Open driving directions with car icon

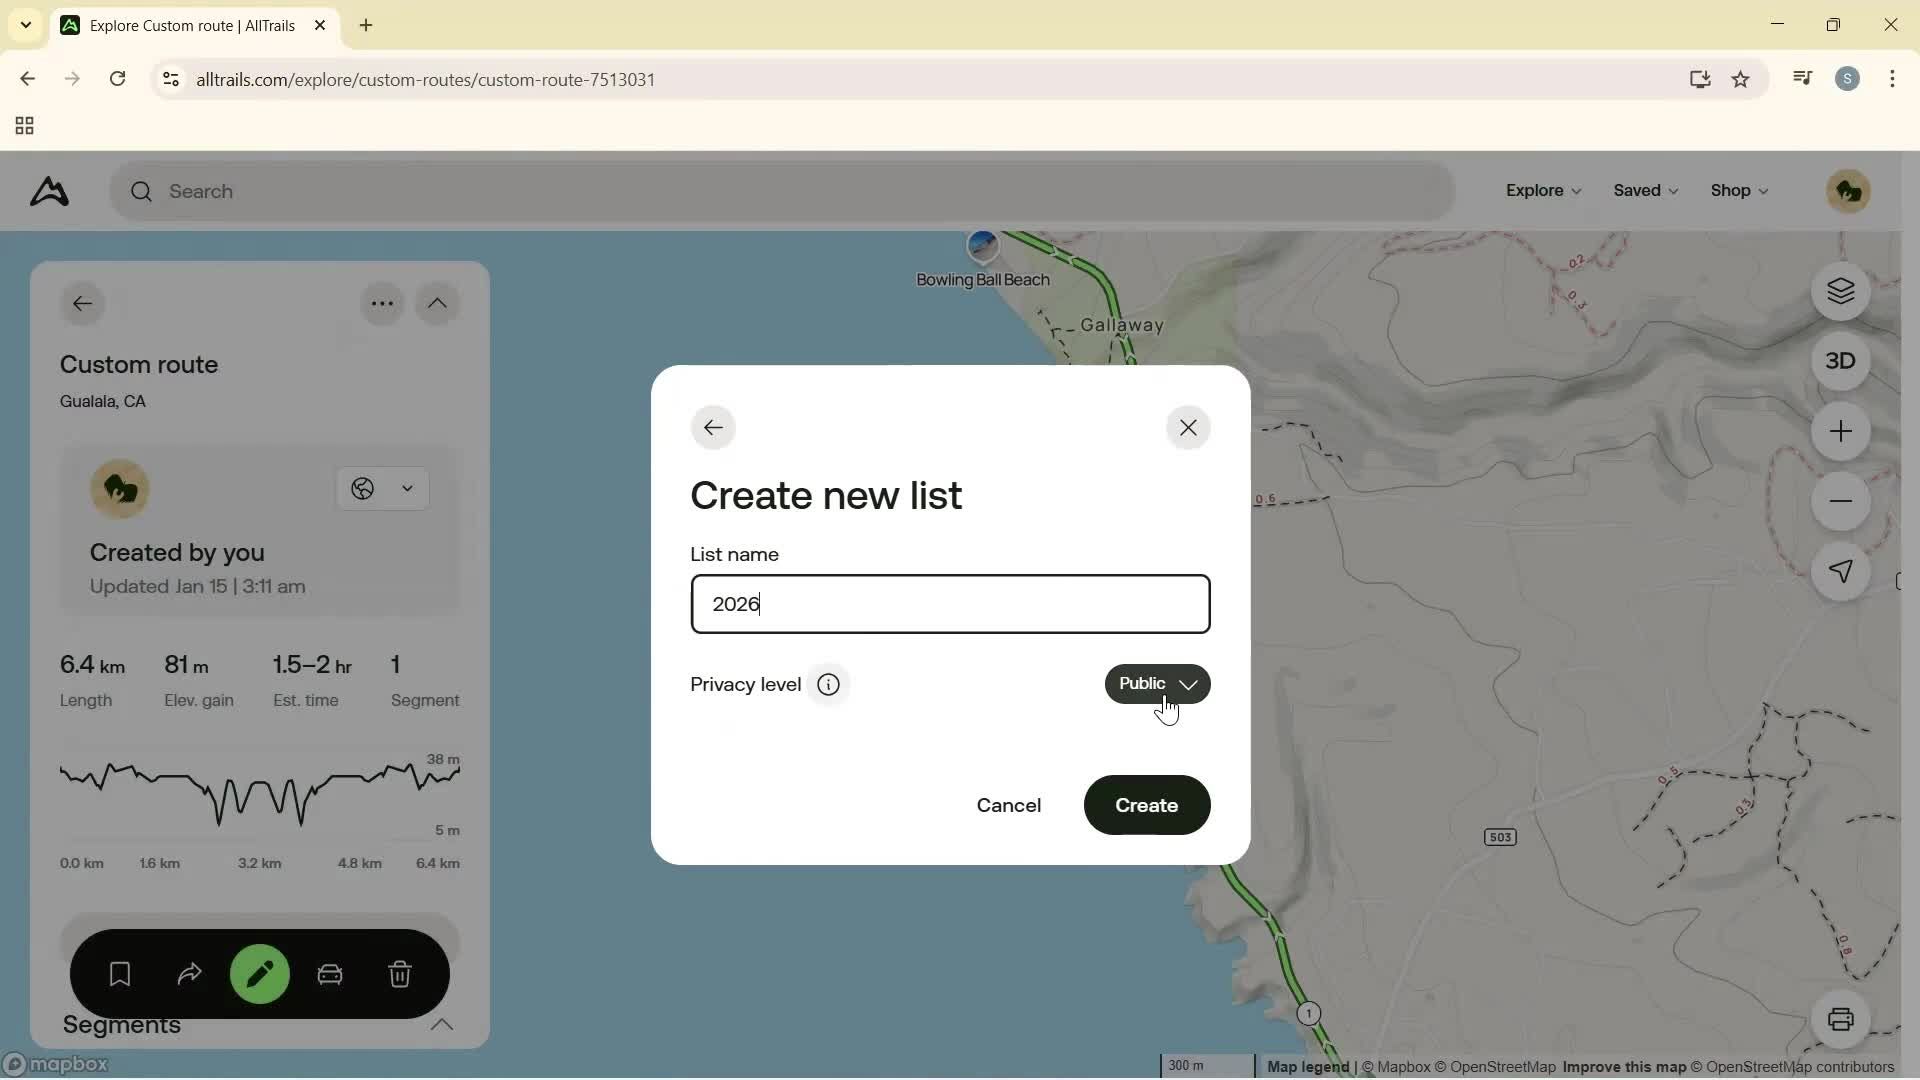[330, 973]
